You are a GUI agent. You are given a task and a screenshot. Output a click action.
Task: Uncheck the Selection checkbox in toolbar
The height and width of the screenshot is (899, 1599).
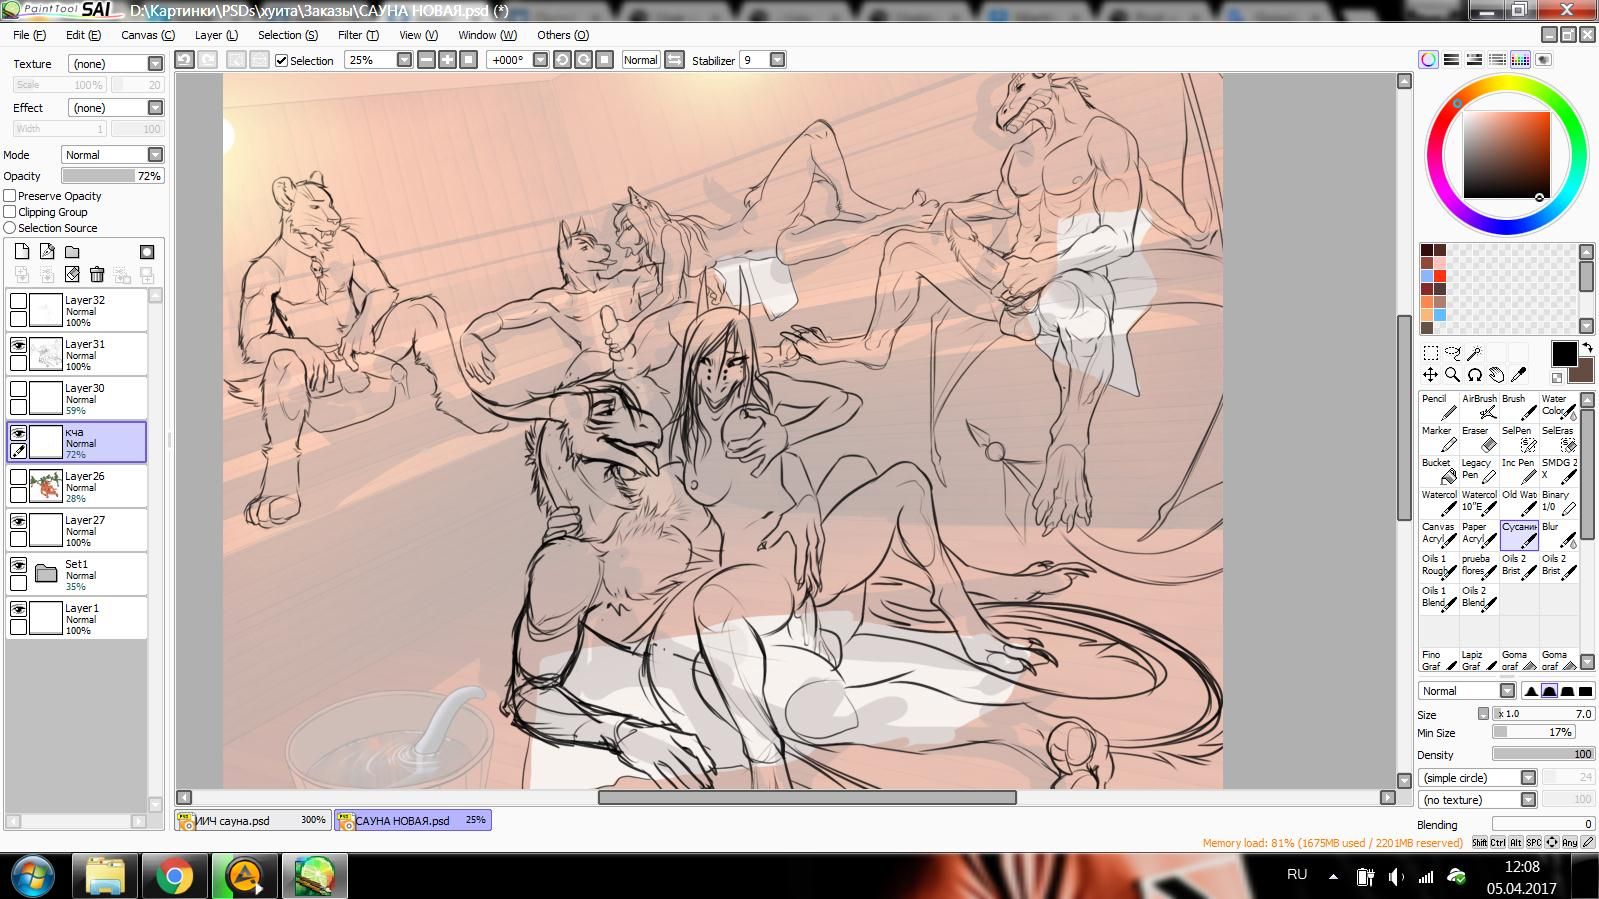[x=282, y=61]
